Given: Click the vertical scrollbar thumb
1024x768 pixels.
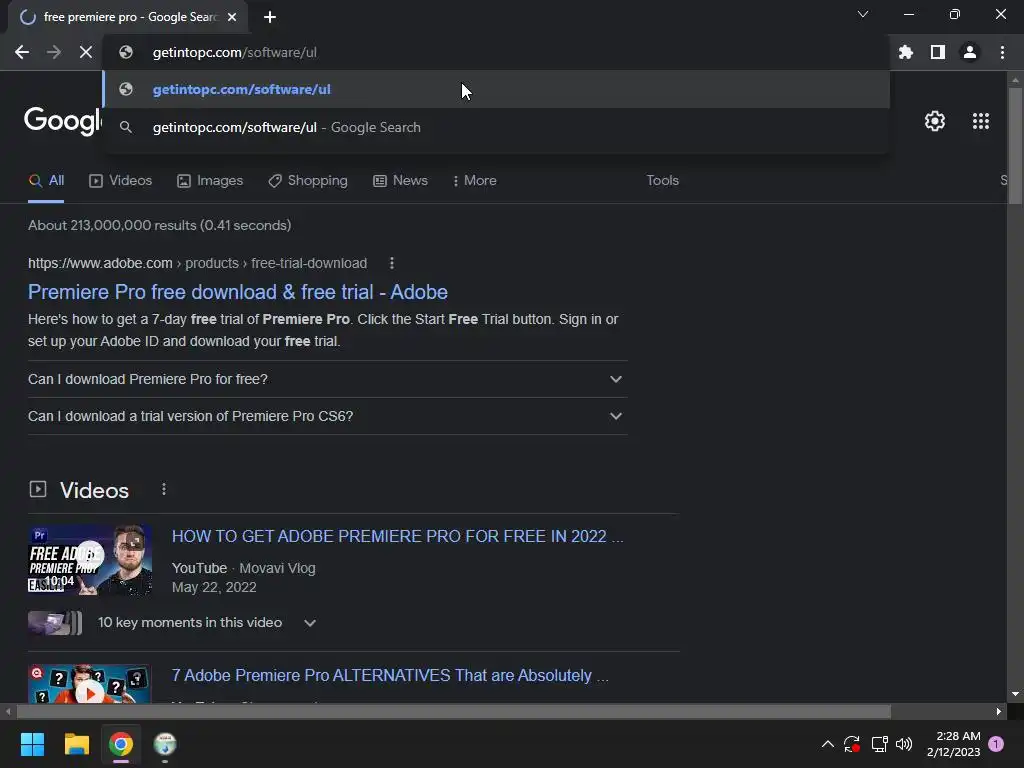Looking at the screenshot, I should [x=1015, y=147].
